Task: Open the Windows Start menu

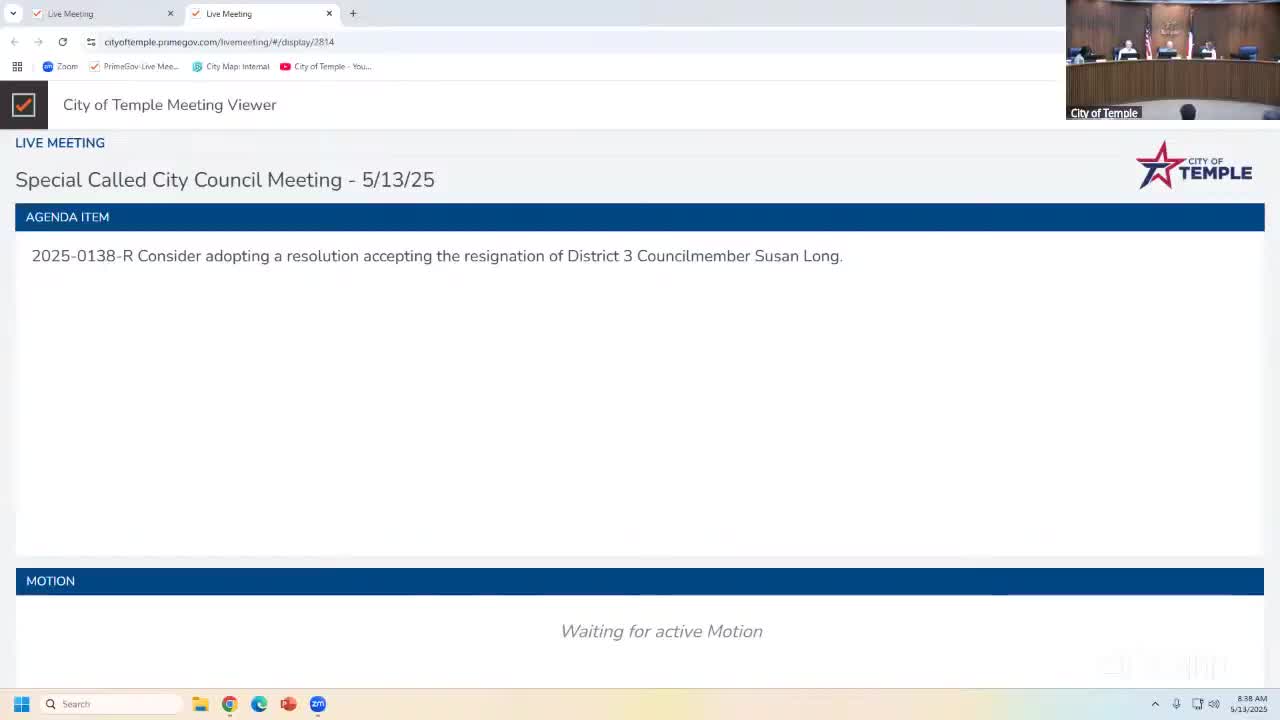Action: 21,704
